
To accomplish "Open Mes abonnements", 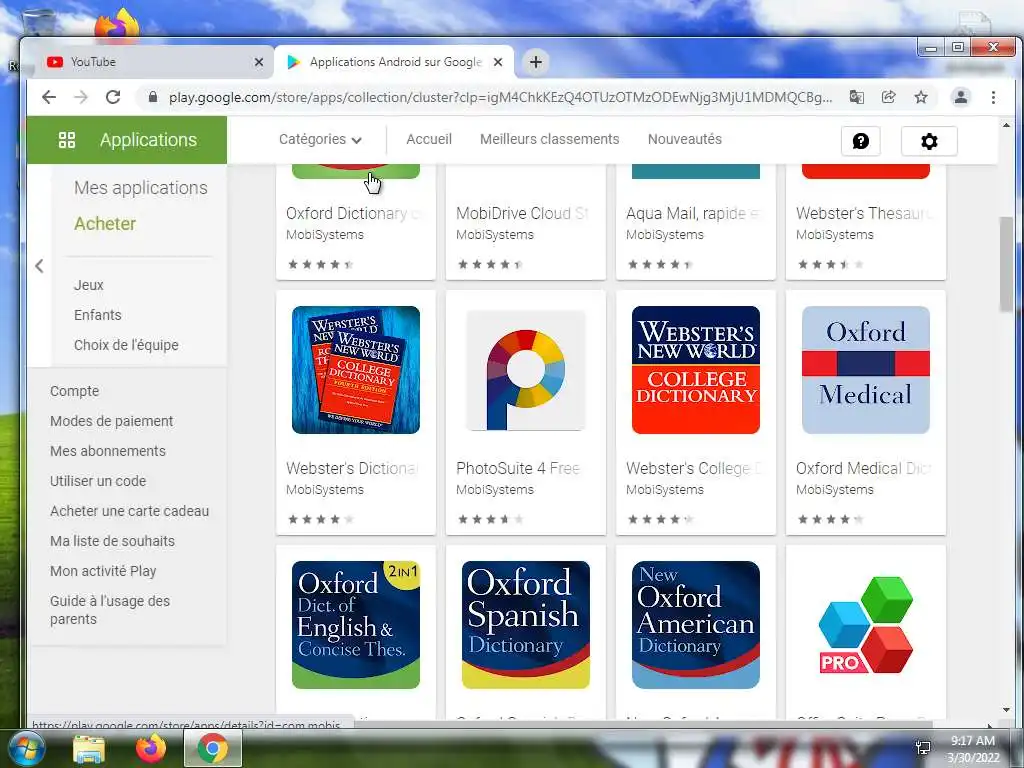I will tap(108, 451).
